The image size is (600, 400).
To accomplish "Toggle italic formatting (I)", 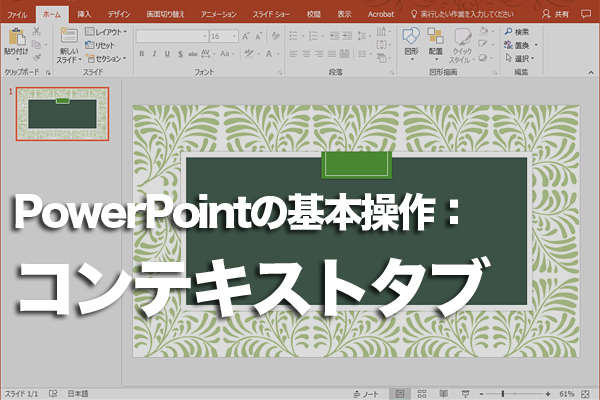I will (154, 55).
